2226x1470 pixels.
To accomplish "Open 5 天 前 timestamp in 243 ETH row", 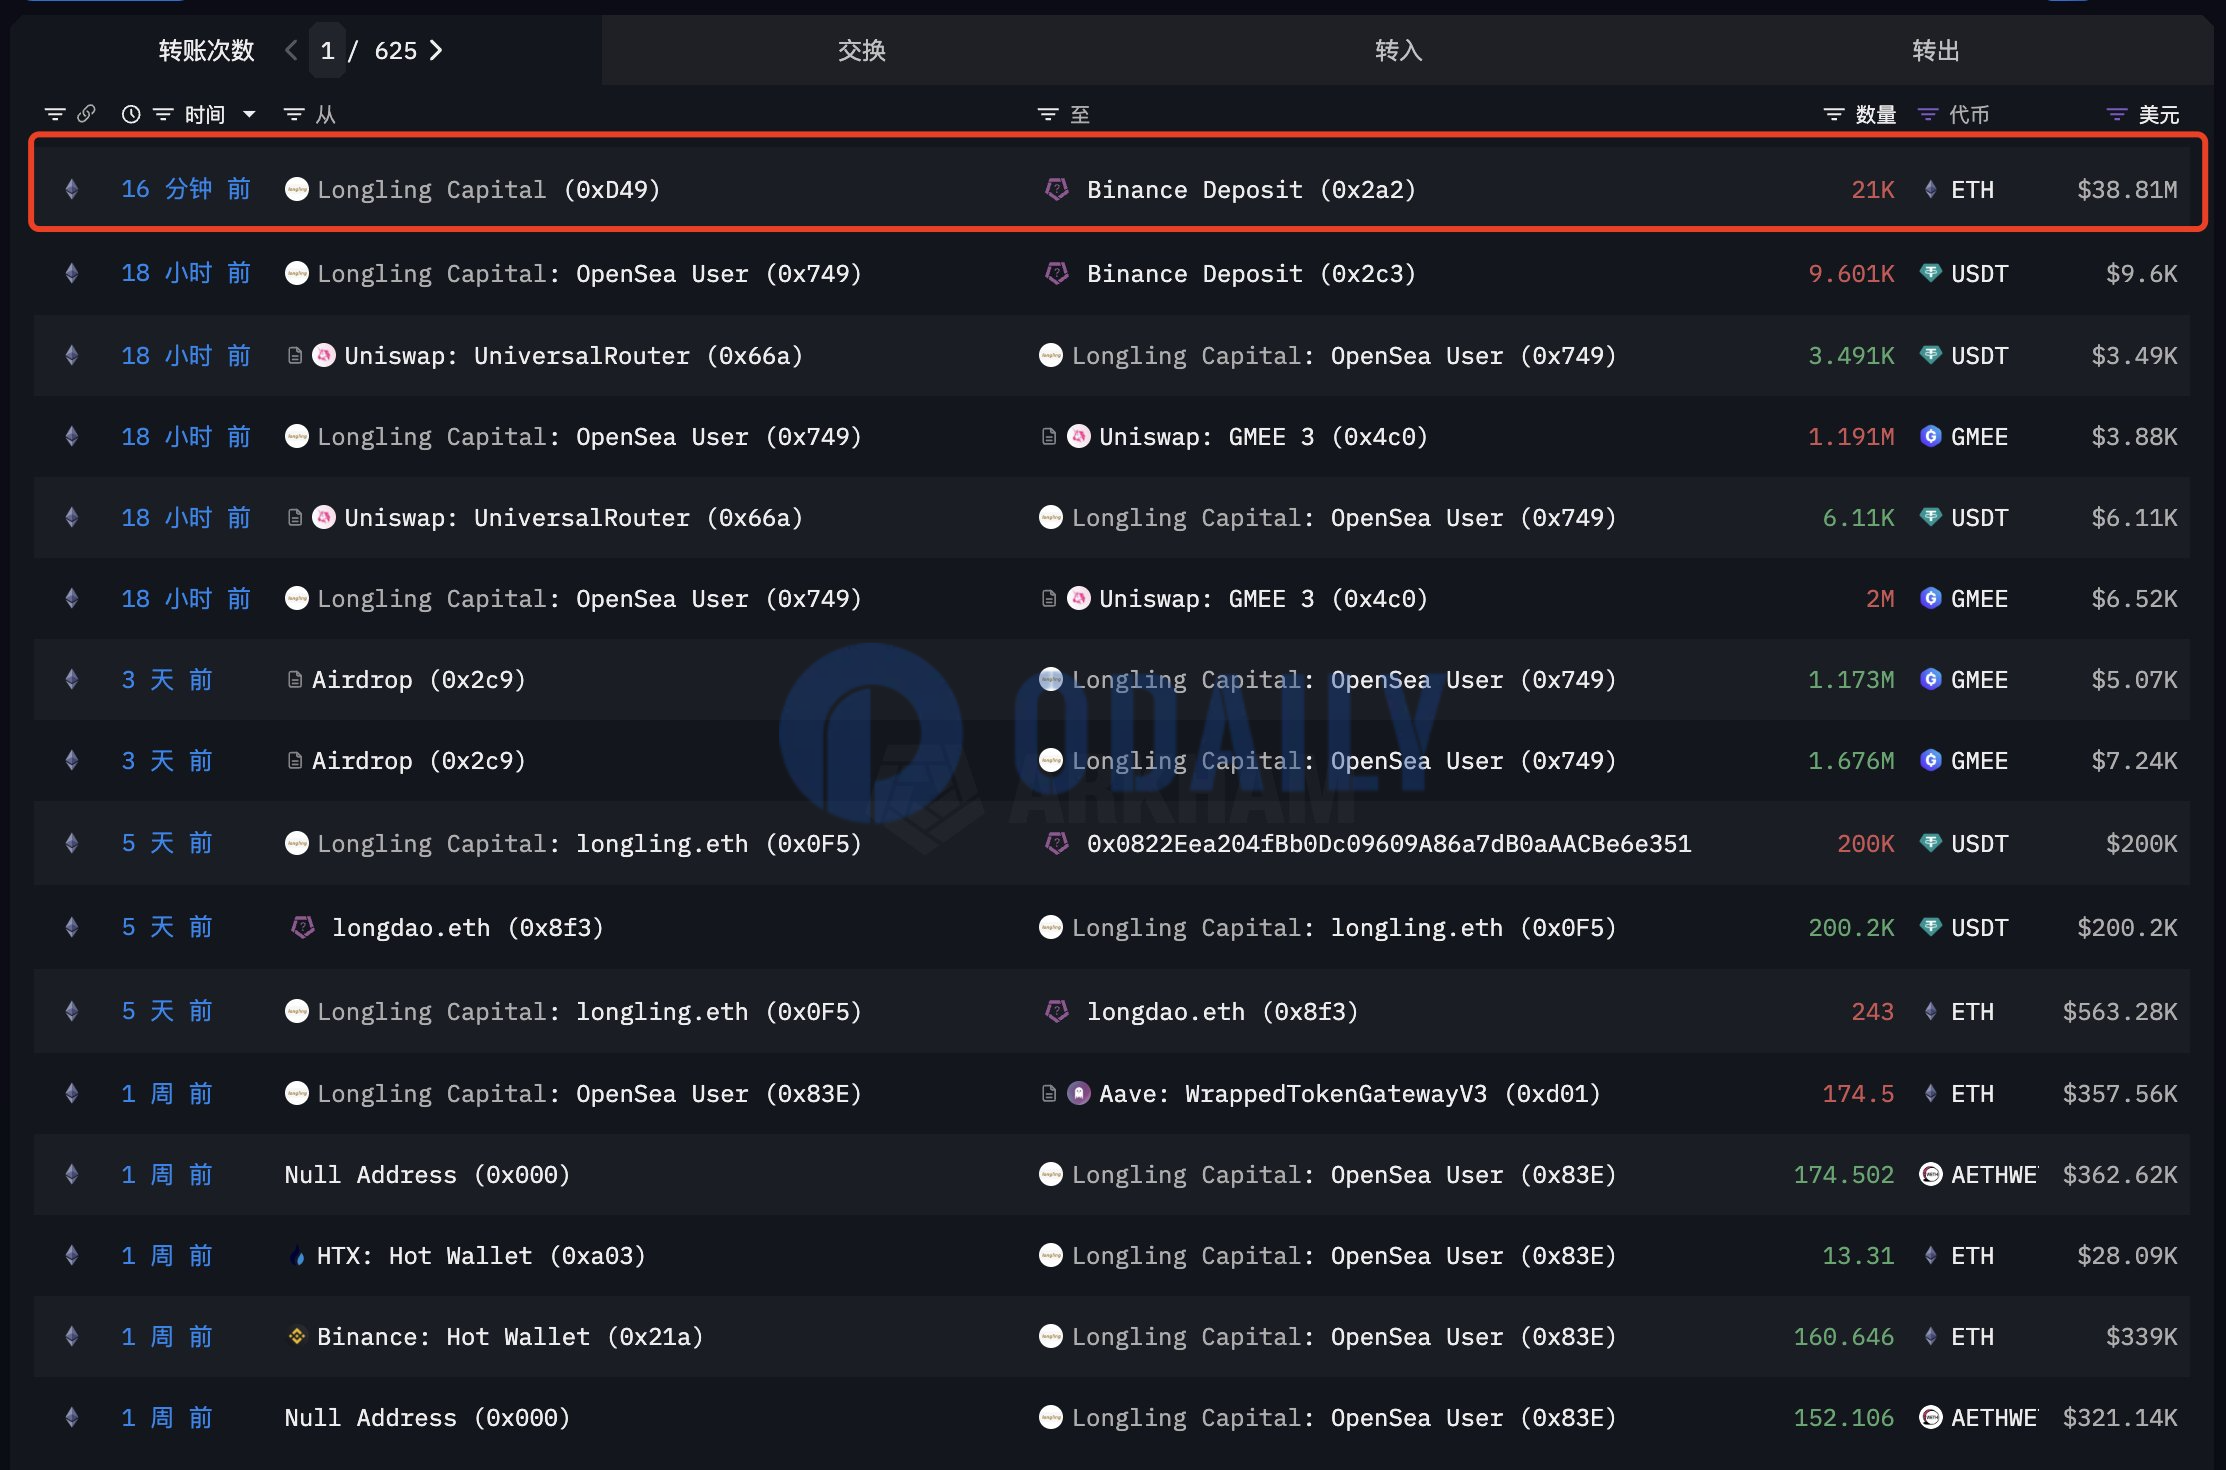I will point(167,1011).
